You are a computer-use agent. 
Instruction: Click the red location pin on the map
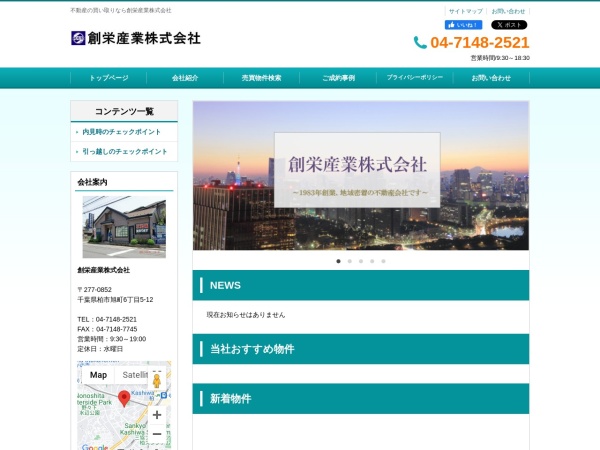click(x=124, y=398)
